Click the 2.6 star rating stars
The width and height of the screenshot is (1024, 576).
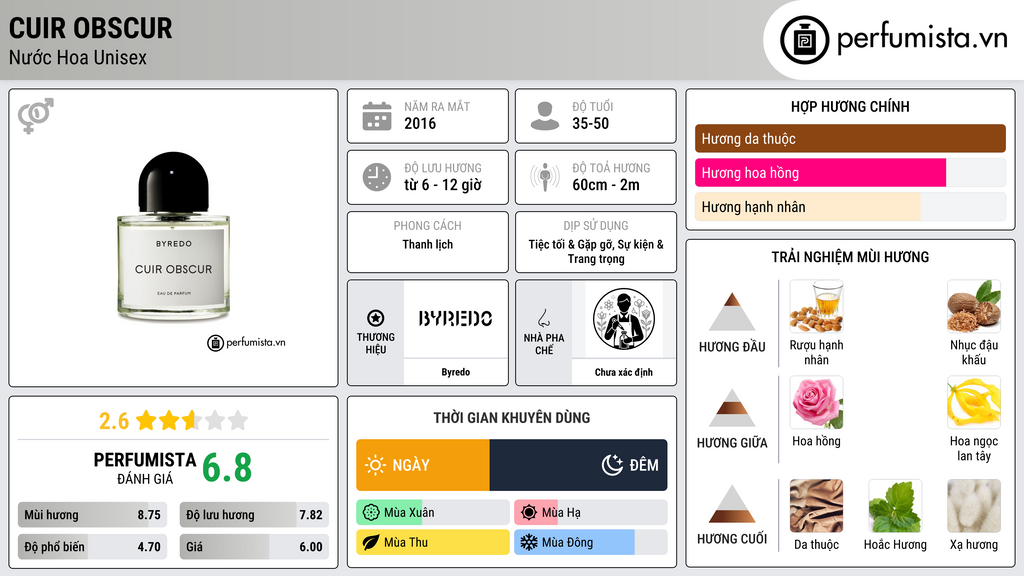click(x=192, y=420)
